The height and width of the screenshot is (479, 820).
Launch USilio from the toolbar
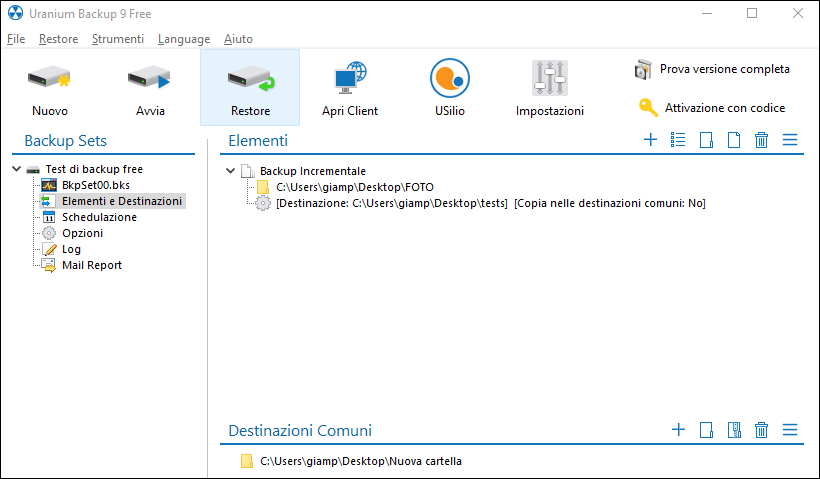[450, 88]
